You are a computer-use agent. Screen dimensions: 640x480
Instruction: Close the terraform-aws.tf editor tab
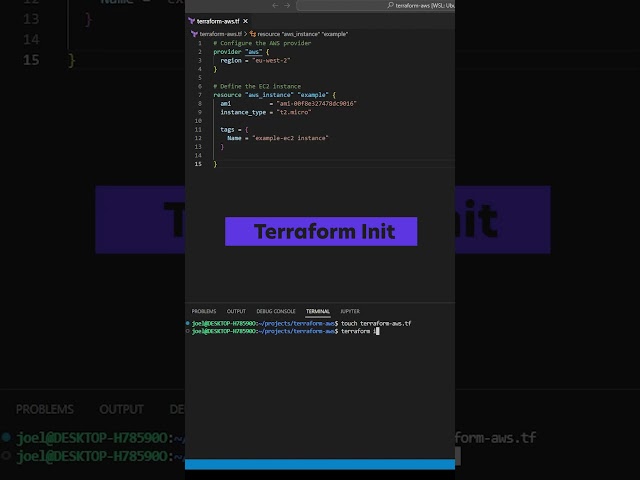pyautogui.click(x=245, y=21)
